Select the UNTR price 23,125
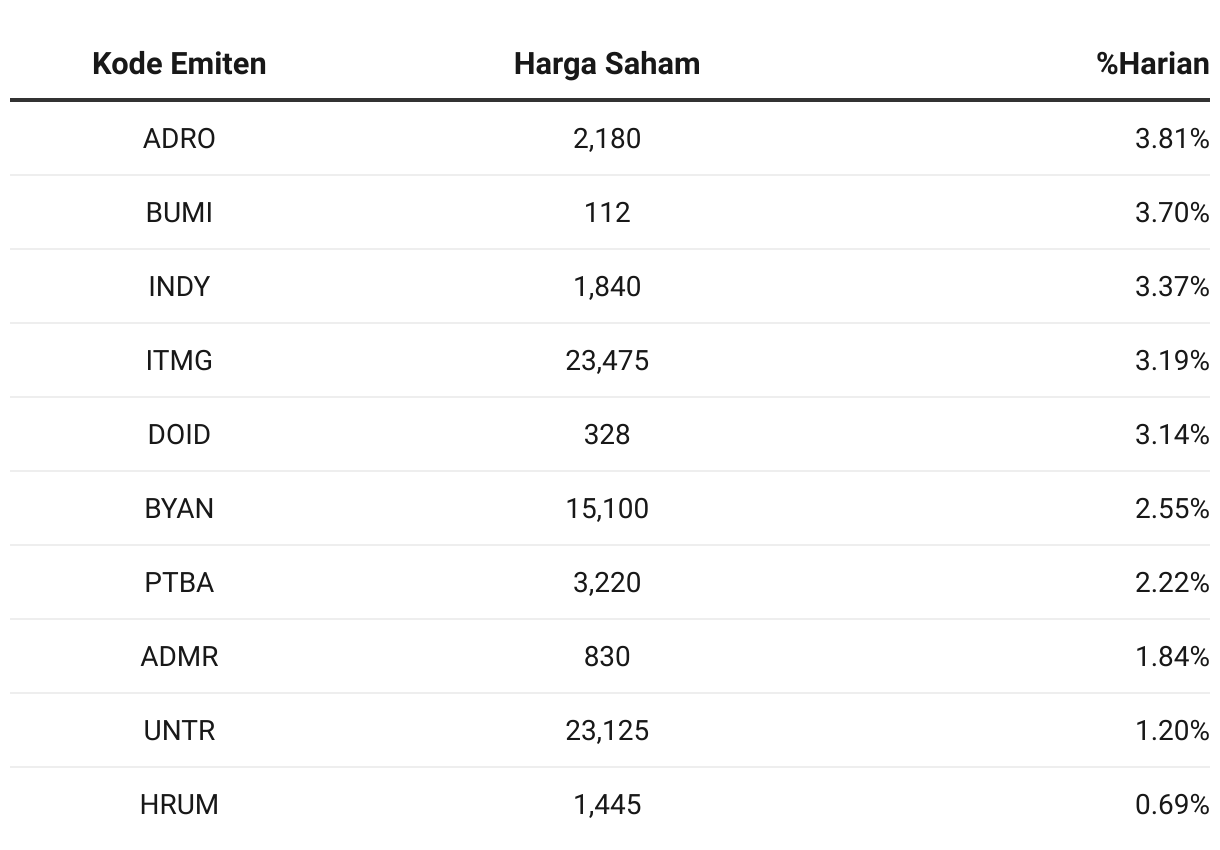Screen dimensions: 1220x850 coord(607,730)
